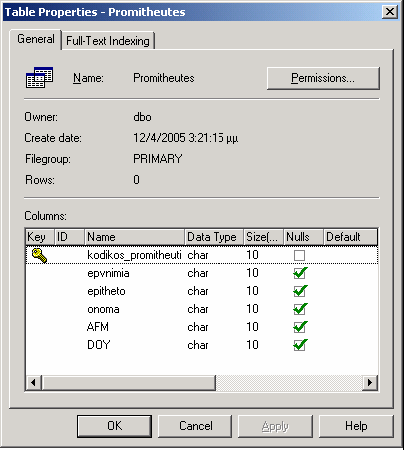Click the Name column header in grid
Screen dimensions: 404x450
pyautogui.click(x=134, y=237)
